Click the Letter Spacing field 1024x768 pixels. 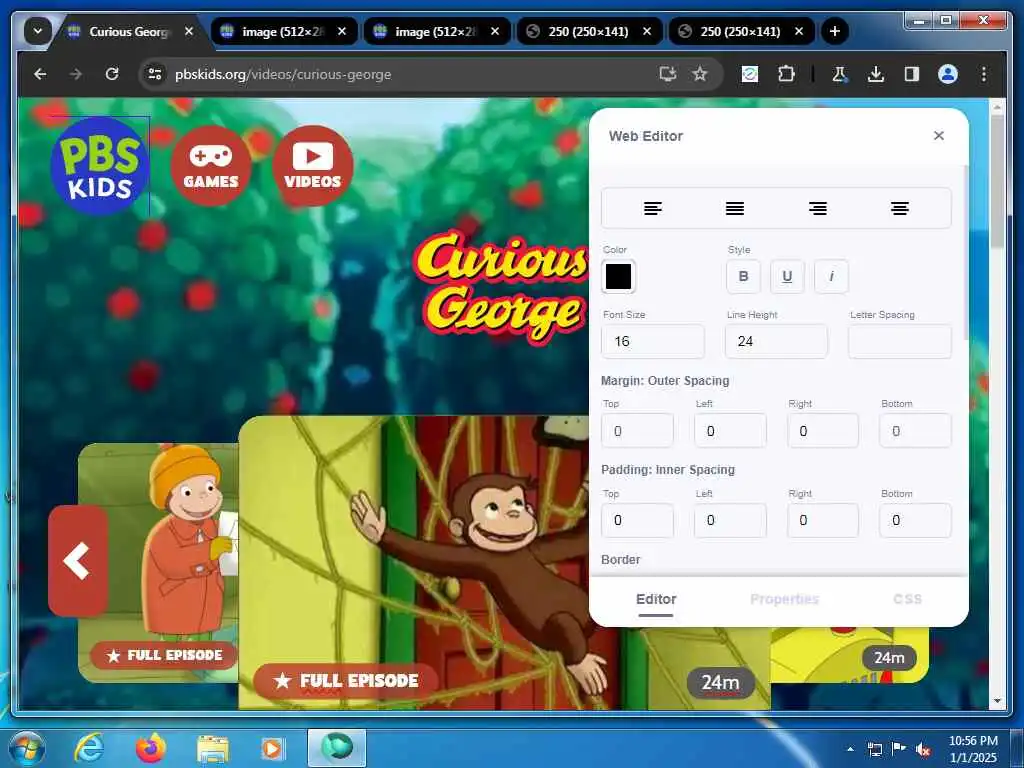coord(899,341)
